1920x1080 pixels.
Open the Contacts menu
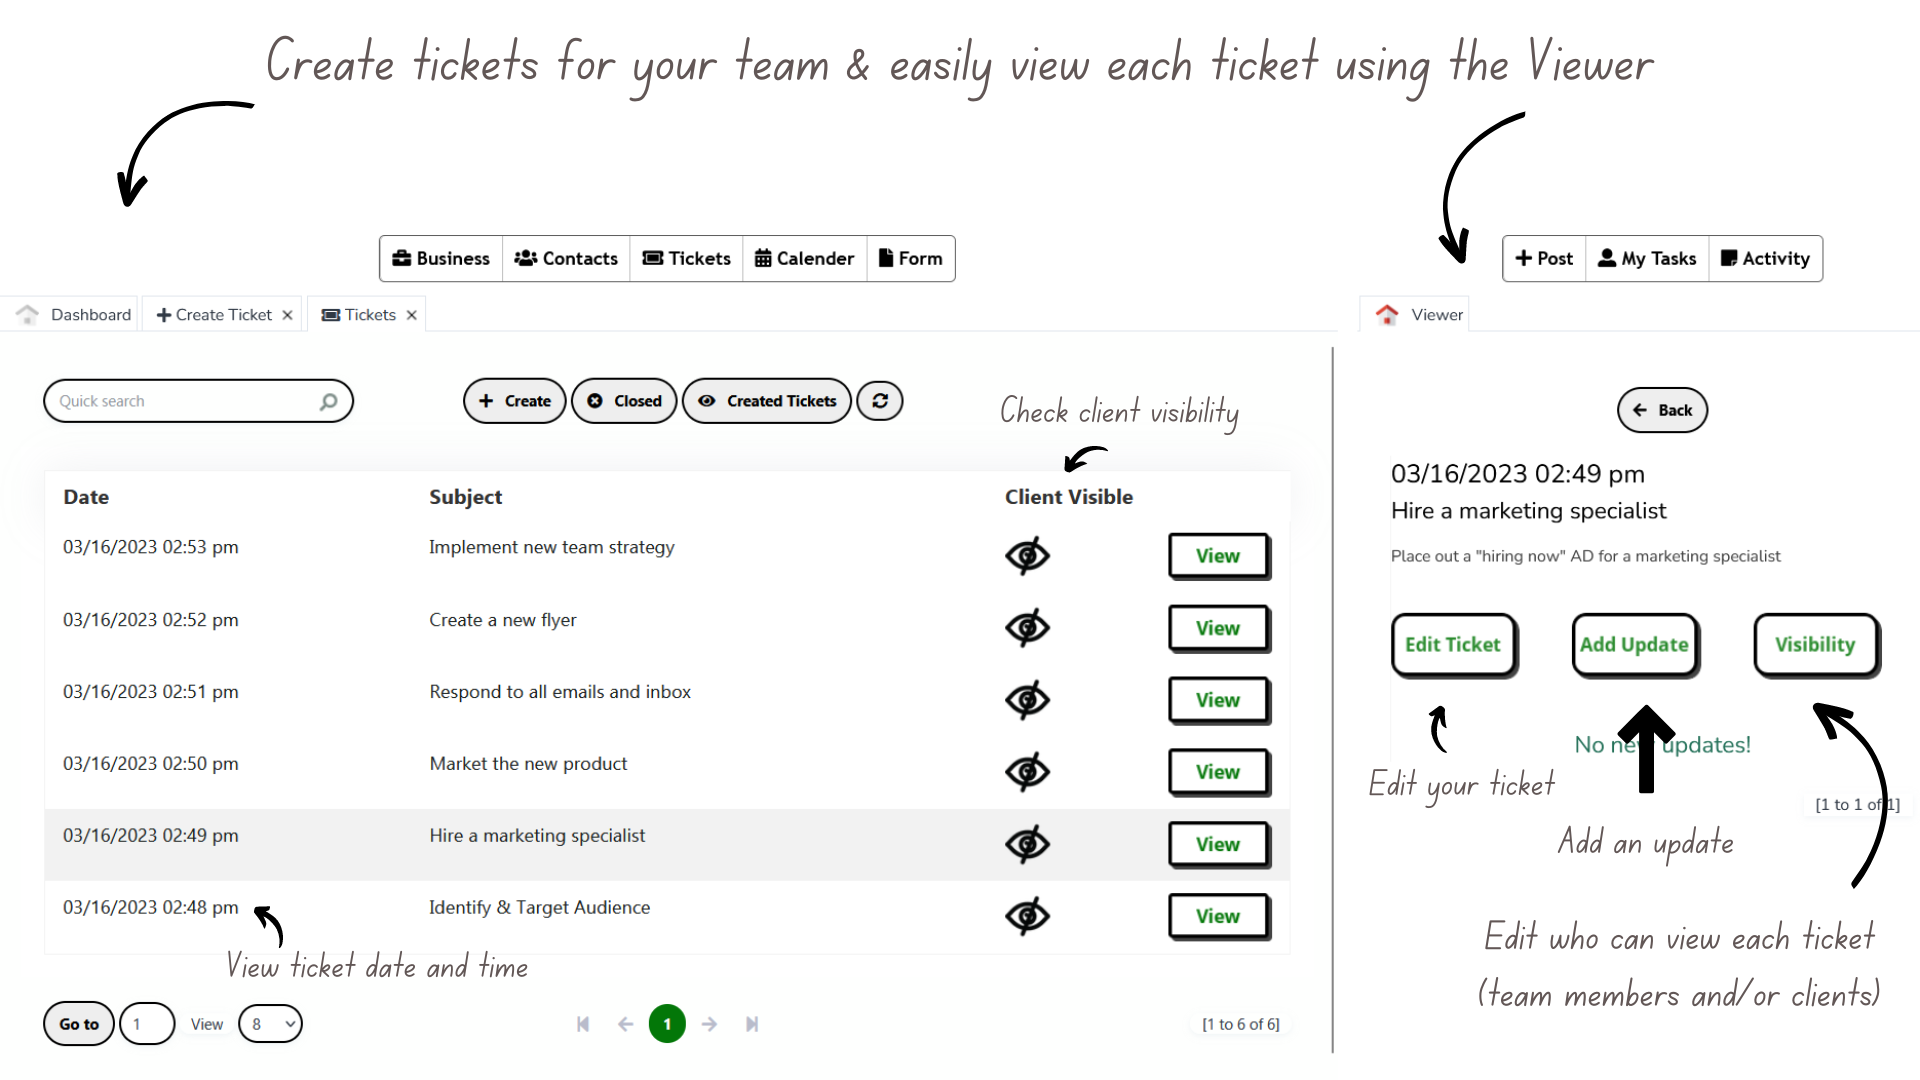(x=566, y=259)
